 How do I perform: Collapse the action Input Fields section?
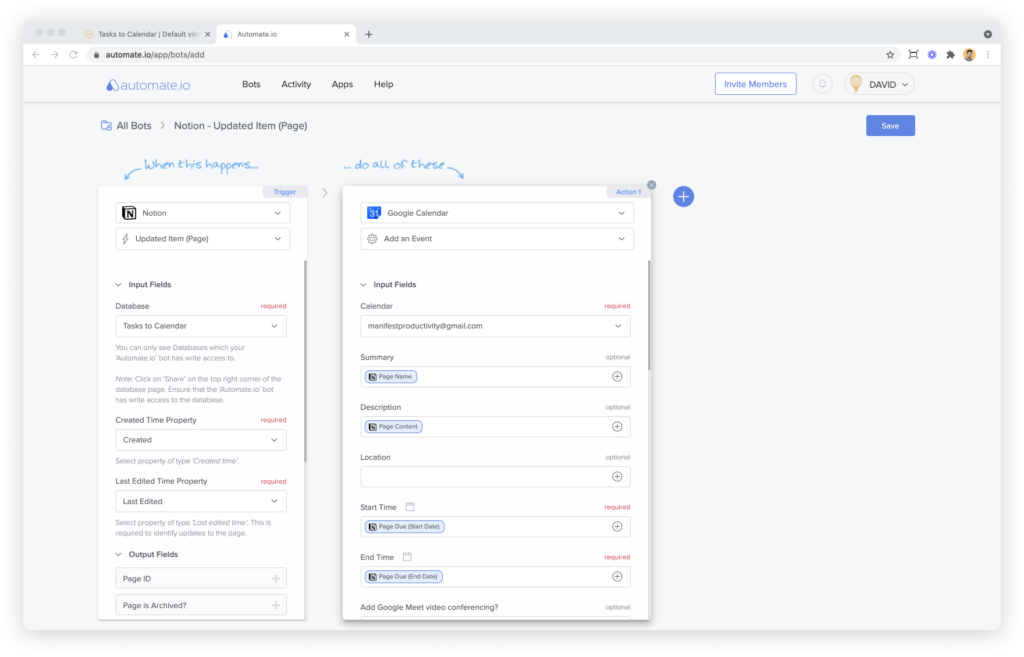(x=363, y=285)
